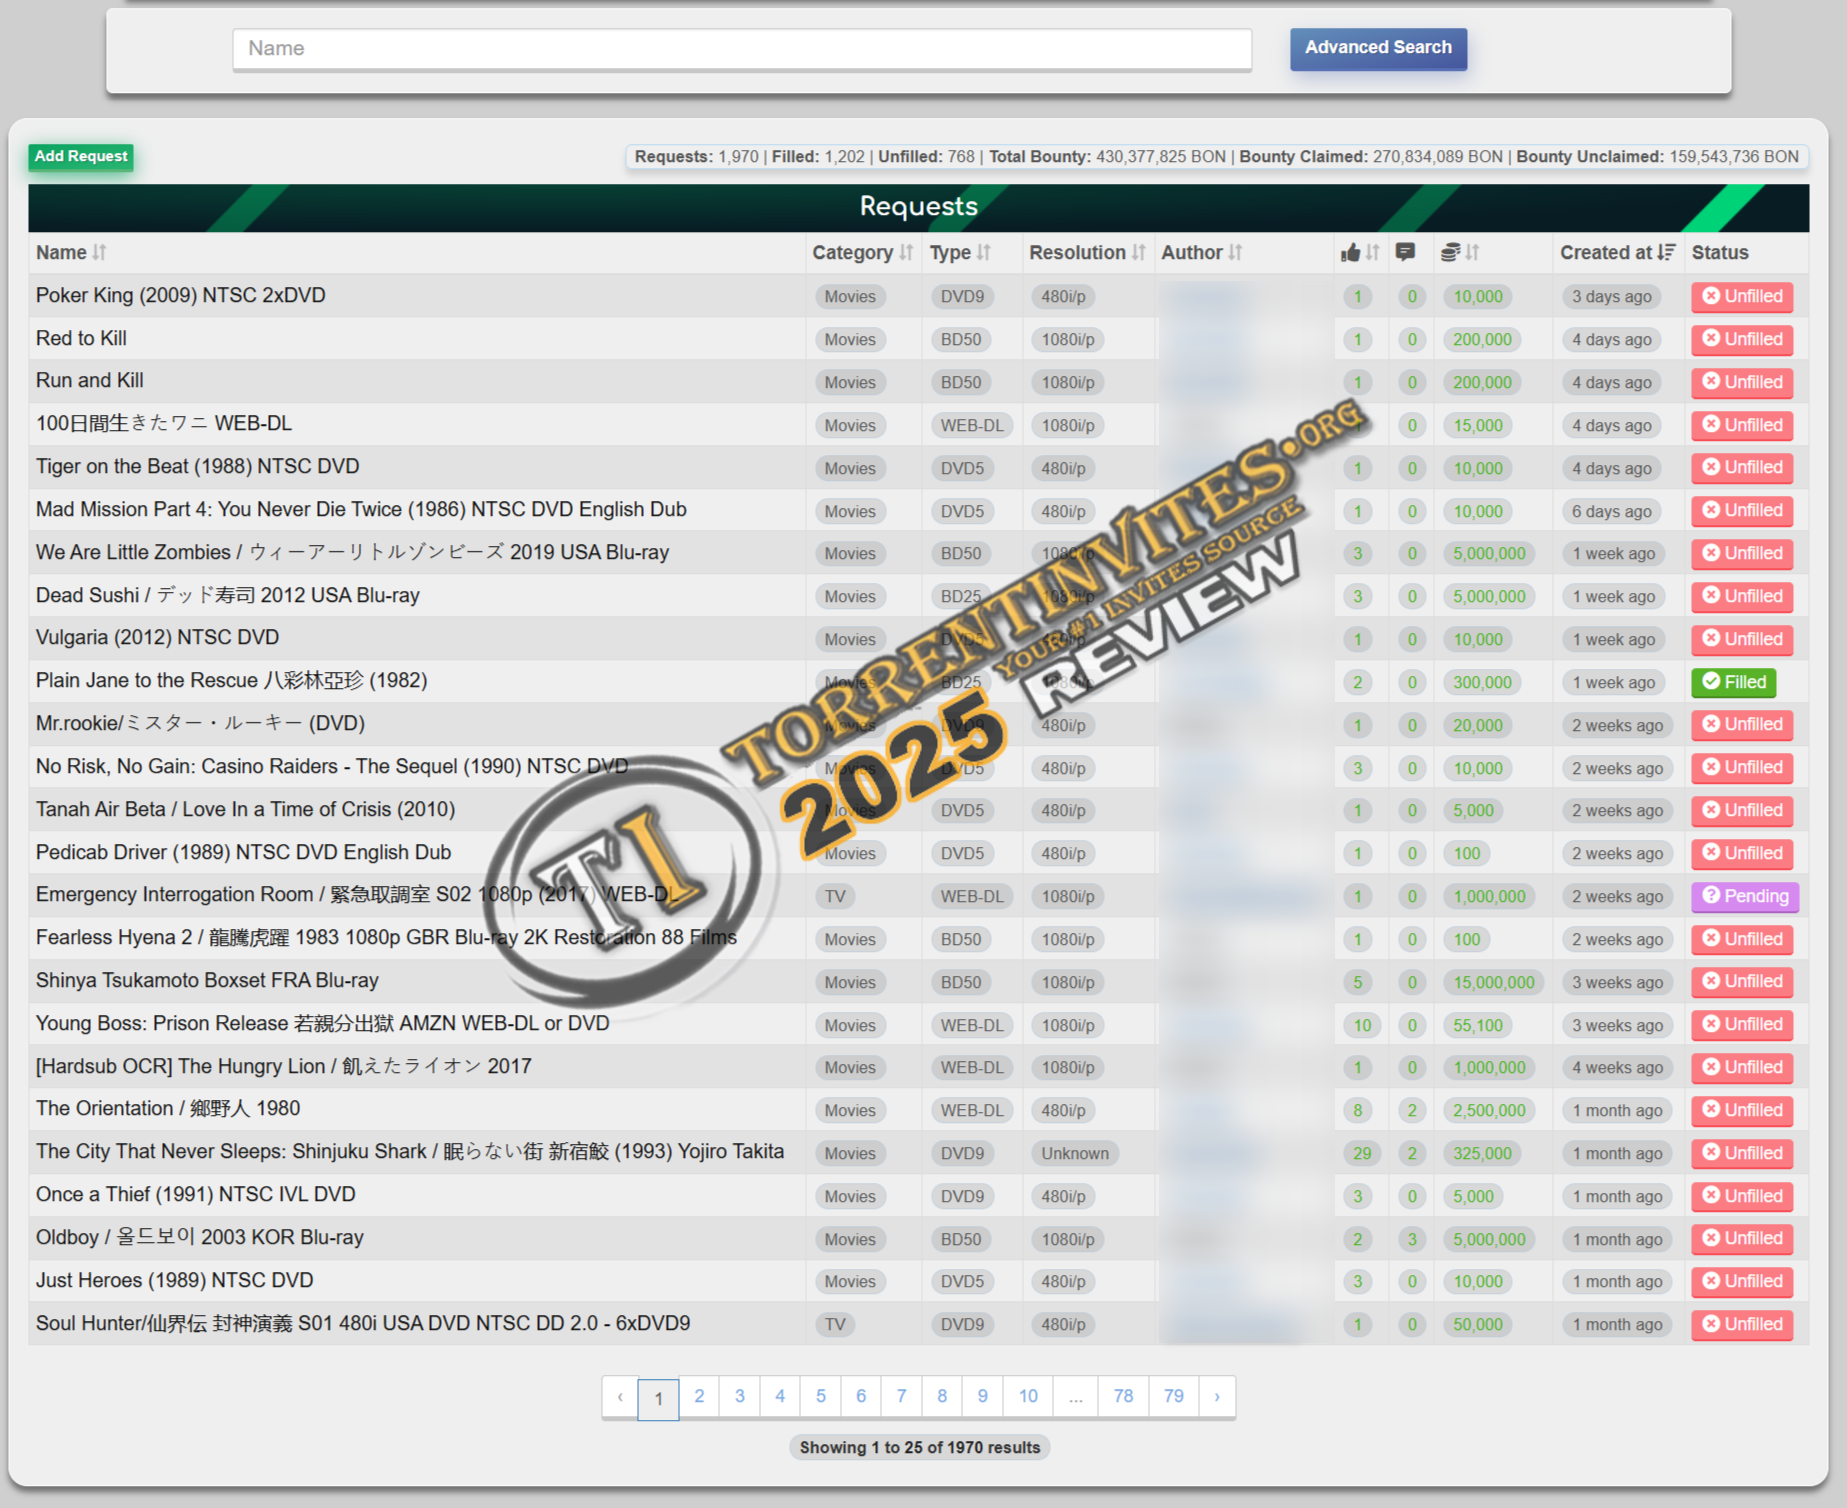This screenshot has height=1508, width=1847.
Task: Click next page arrow in pagination
Action: pos(1217,1396)
